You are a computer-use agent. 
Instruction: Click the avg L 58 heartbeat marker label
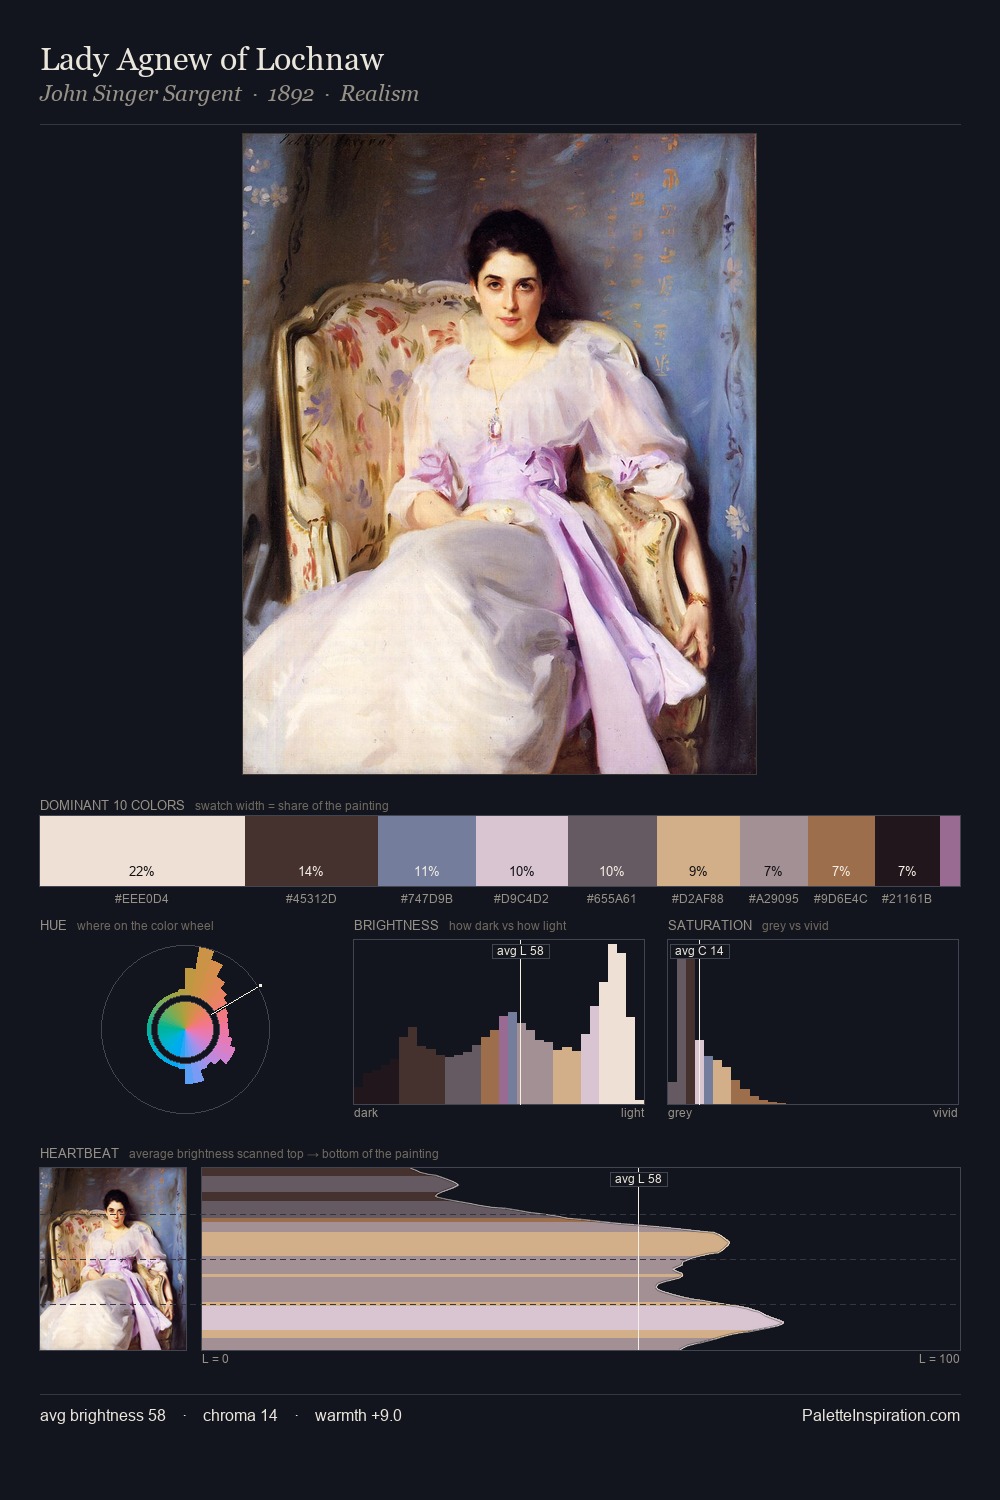639,1179
